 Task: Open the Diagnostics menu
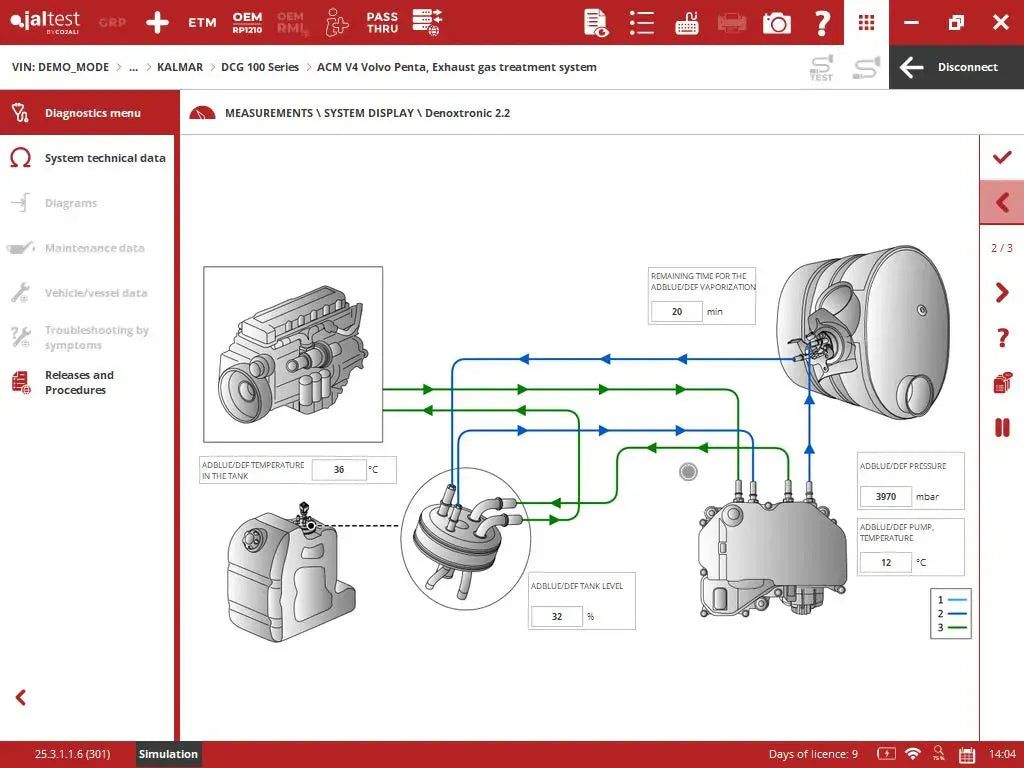92,113
